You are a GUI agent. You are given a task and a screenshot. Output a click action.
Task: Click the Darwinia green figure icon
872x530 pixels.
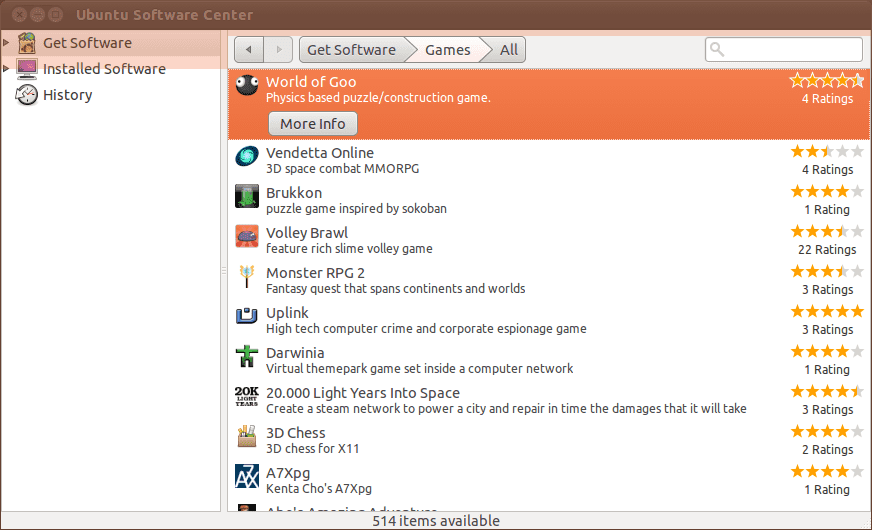[x=247, y=356]
